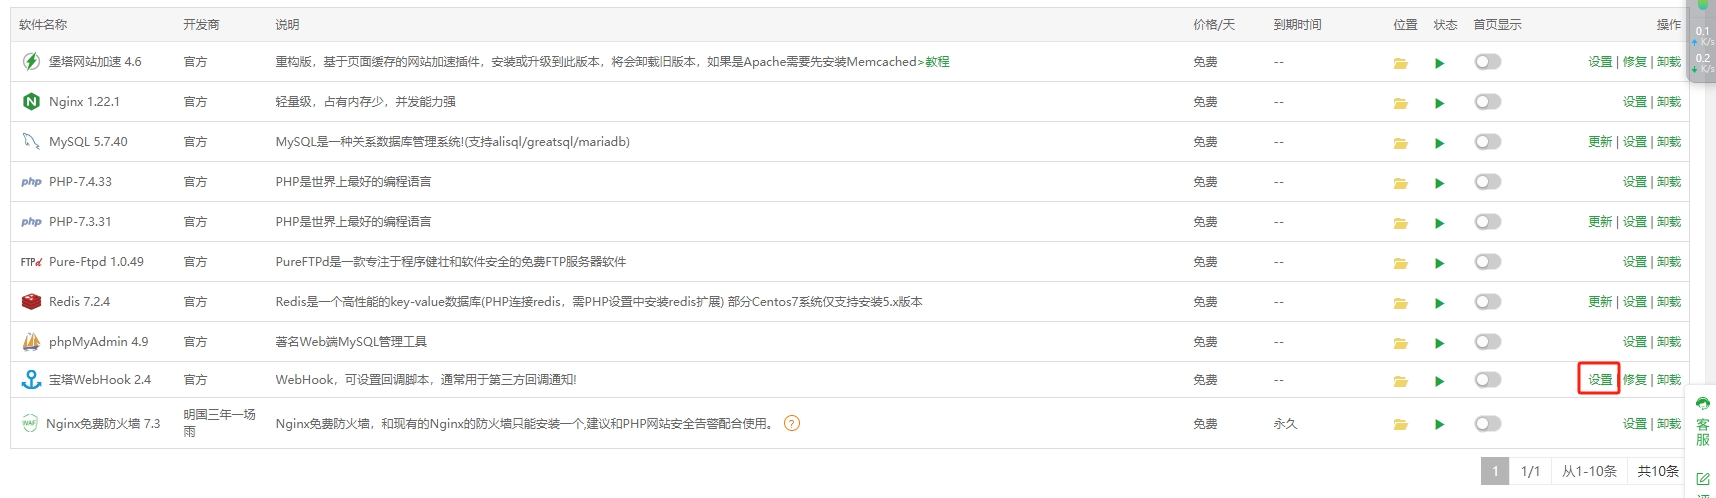Click 卸载 for PHP-7.3.31
Viewport: 1716px width, 498px height.
coord(1669,222)
